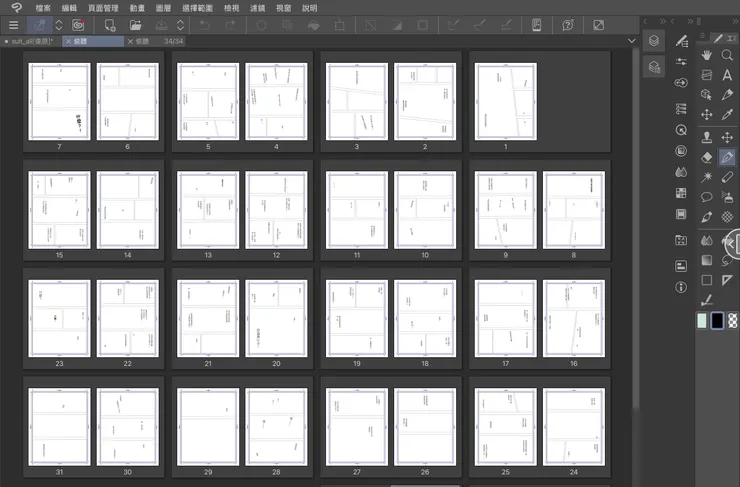Select the Zoom magnifier tool
The image size is (740, 487).
(x=727, y=55)
